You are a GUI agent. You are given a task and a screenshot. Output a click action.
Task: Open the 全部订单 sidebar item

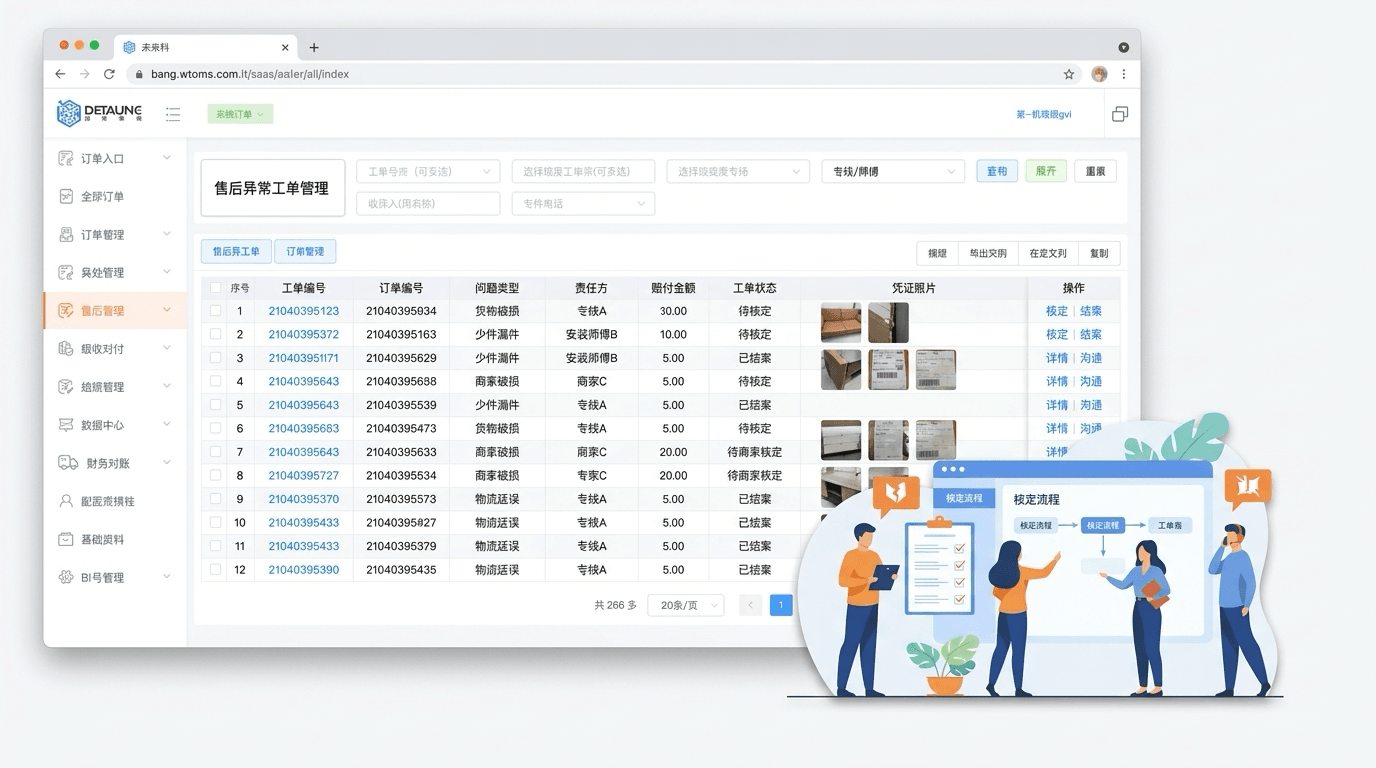pos(115,196)
